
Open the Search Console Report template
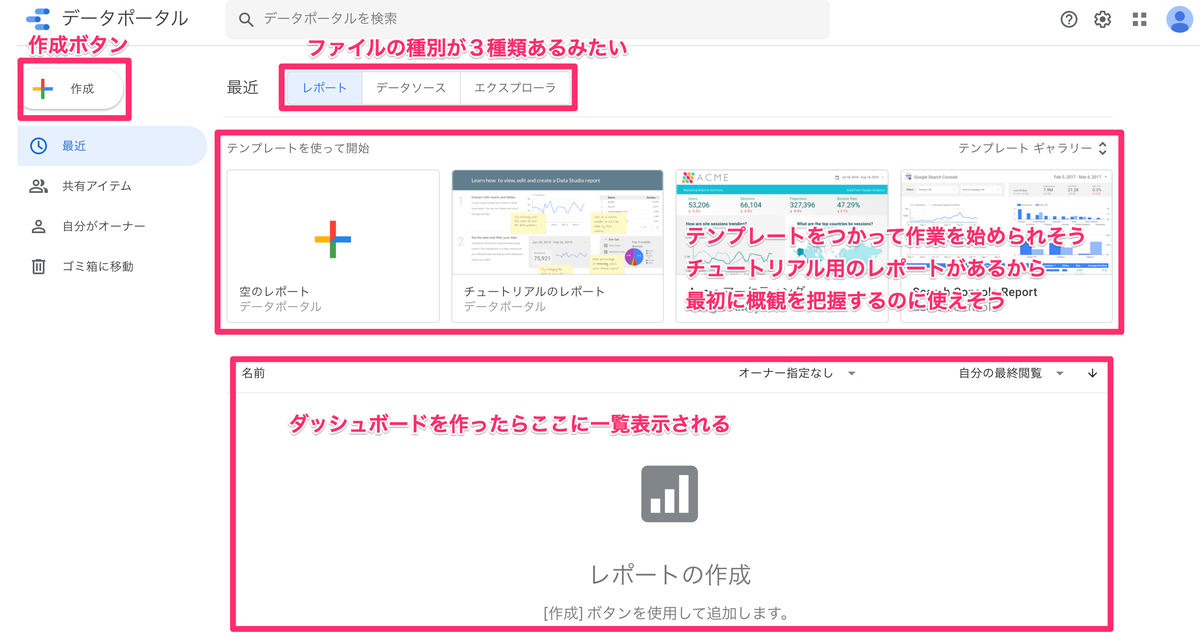pyautogui.click(x=1006, y=246)
